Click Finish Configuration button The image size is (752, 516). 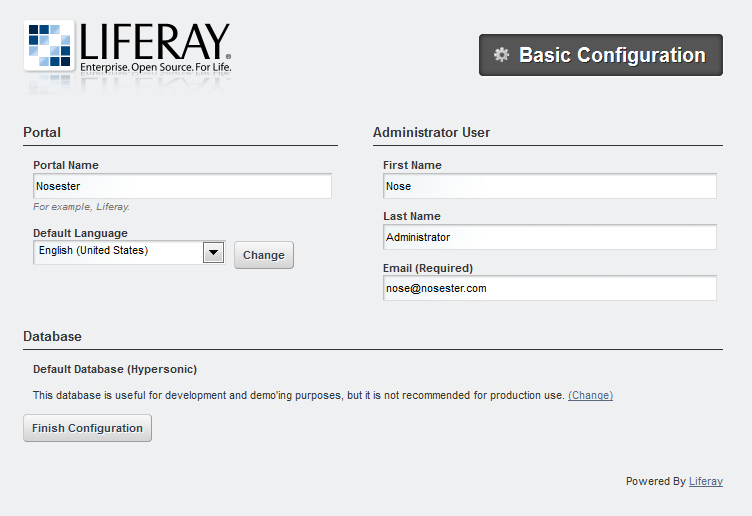point(87,428)
